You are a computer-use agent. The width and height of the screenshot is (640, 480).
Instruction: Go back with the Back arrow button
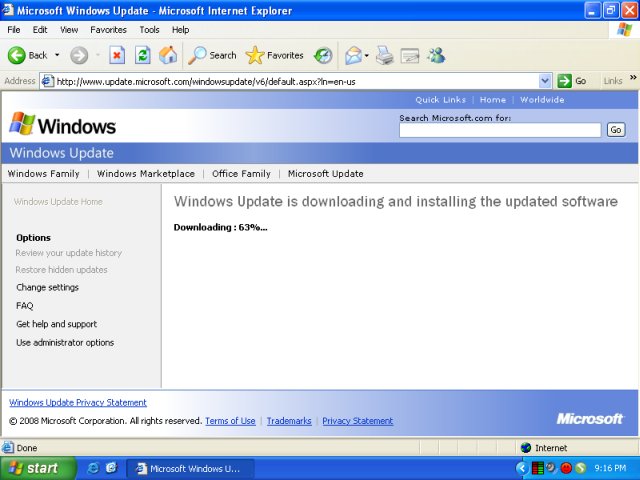[x=28, y=55]
